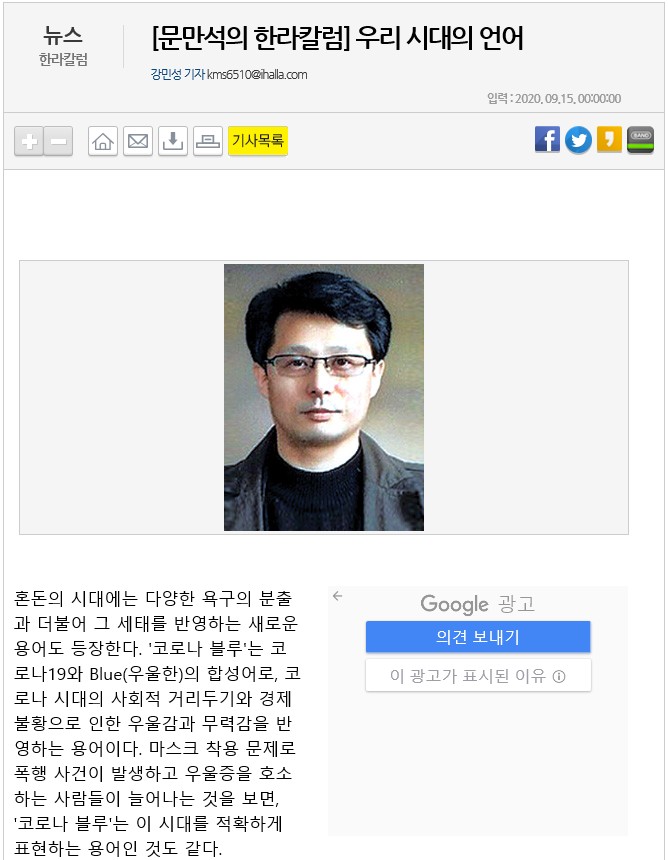The image size is (668, 860).
Task: Decrease font size with minus button
Action: 58,142
